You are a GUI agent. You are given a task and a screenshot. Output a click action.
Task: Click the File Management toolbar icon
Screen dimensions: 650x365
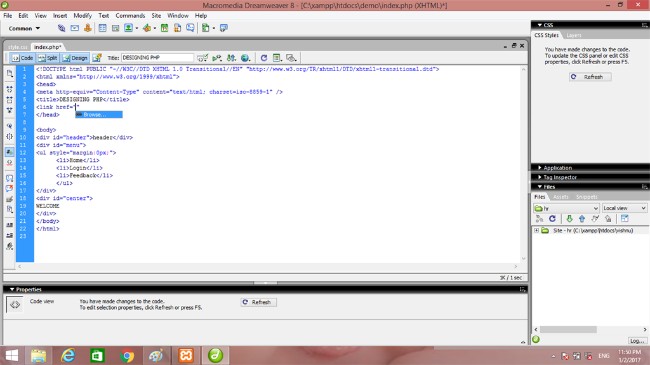[231, 58]
